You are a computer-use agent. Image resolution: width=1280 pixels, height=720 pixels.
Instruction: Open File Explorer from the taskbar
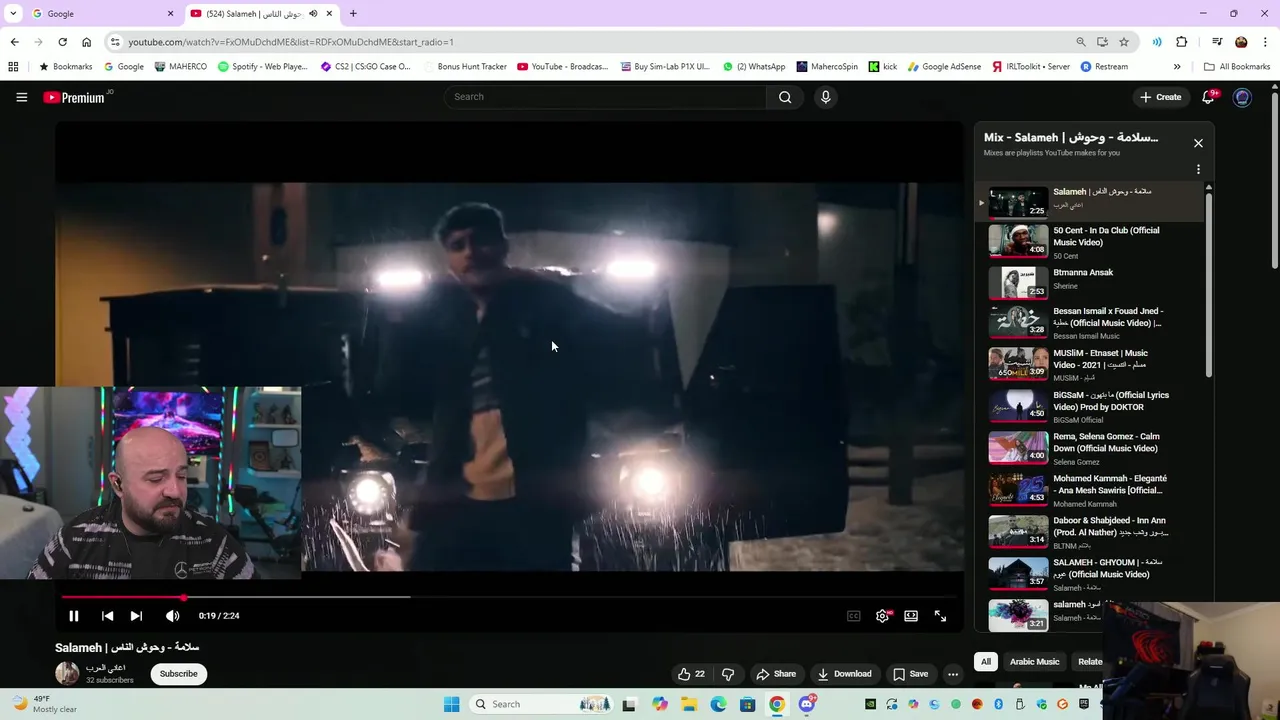[x=689, y=704]
